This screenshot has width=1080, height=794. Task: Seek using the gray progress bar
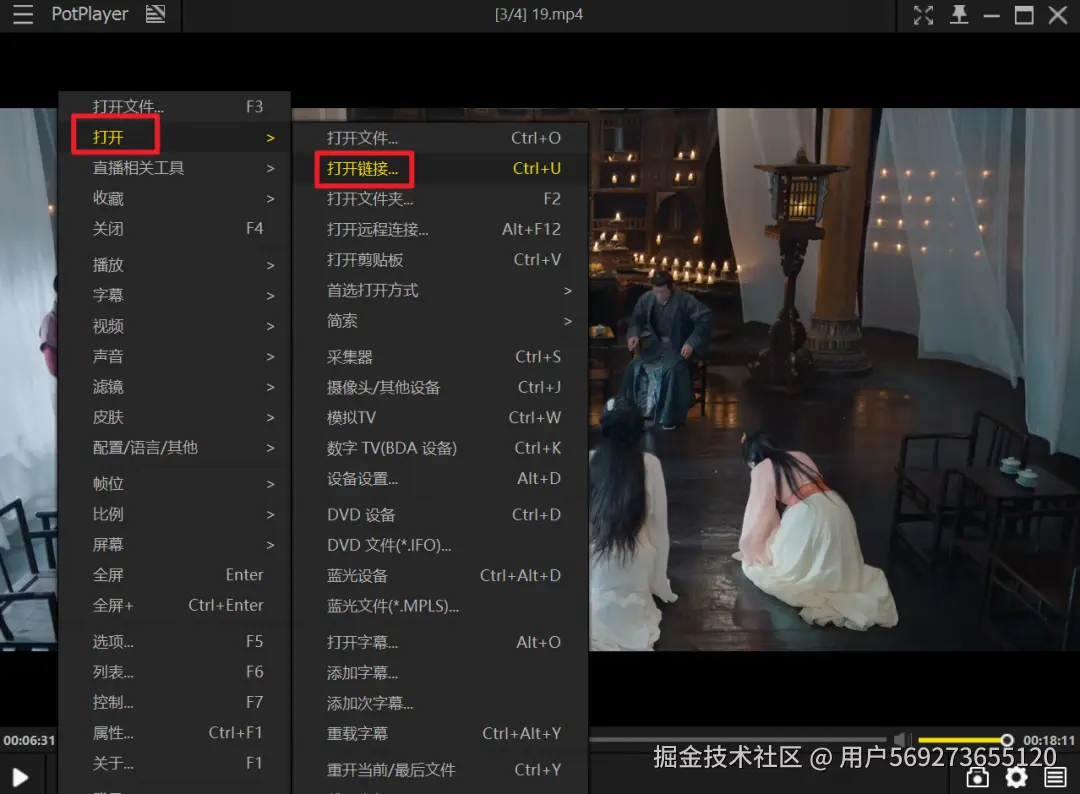coord(737,740)
